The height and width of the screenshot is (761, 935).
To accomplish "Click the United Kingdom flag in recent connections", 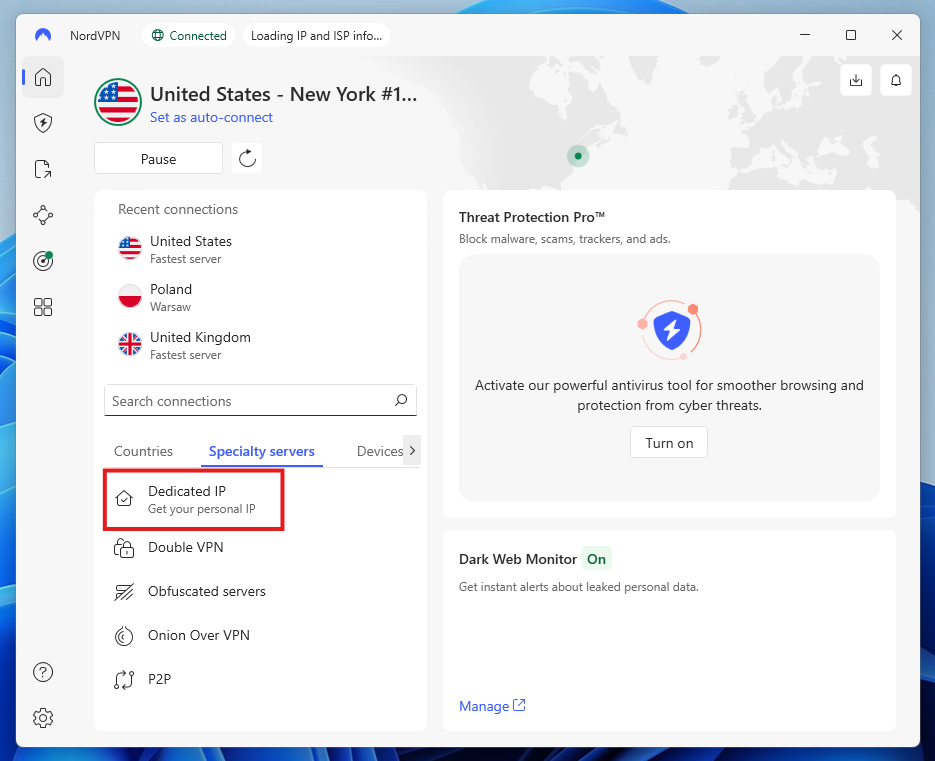I will point(130,344).
